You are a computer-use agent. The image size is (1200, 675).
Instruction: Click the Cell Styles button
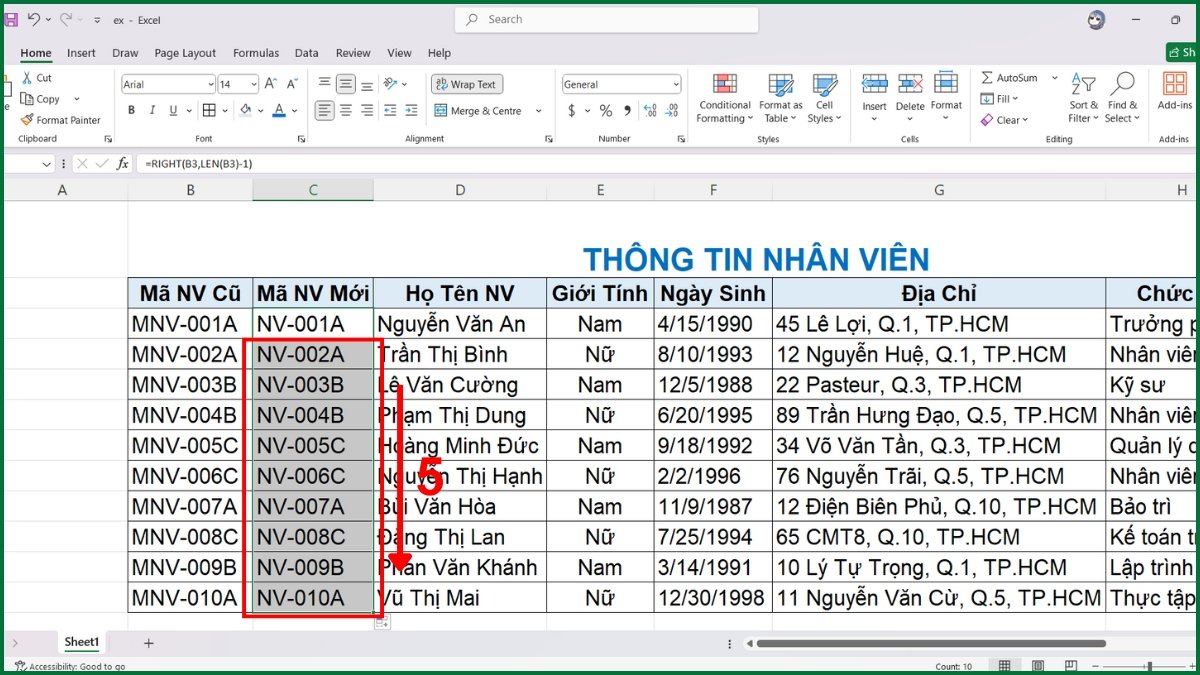point(824,97)
